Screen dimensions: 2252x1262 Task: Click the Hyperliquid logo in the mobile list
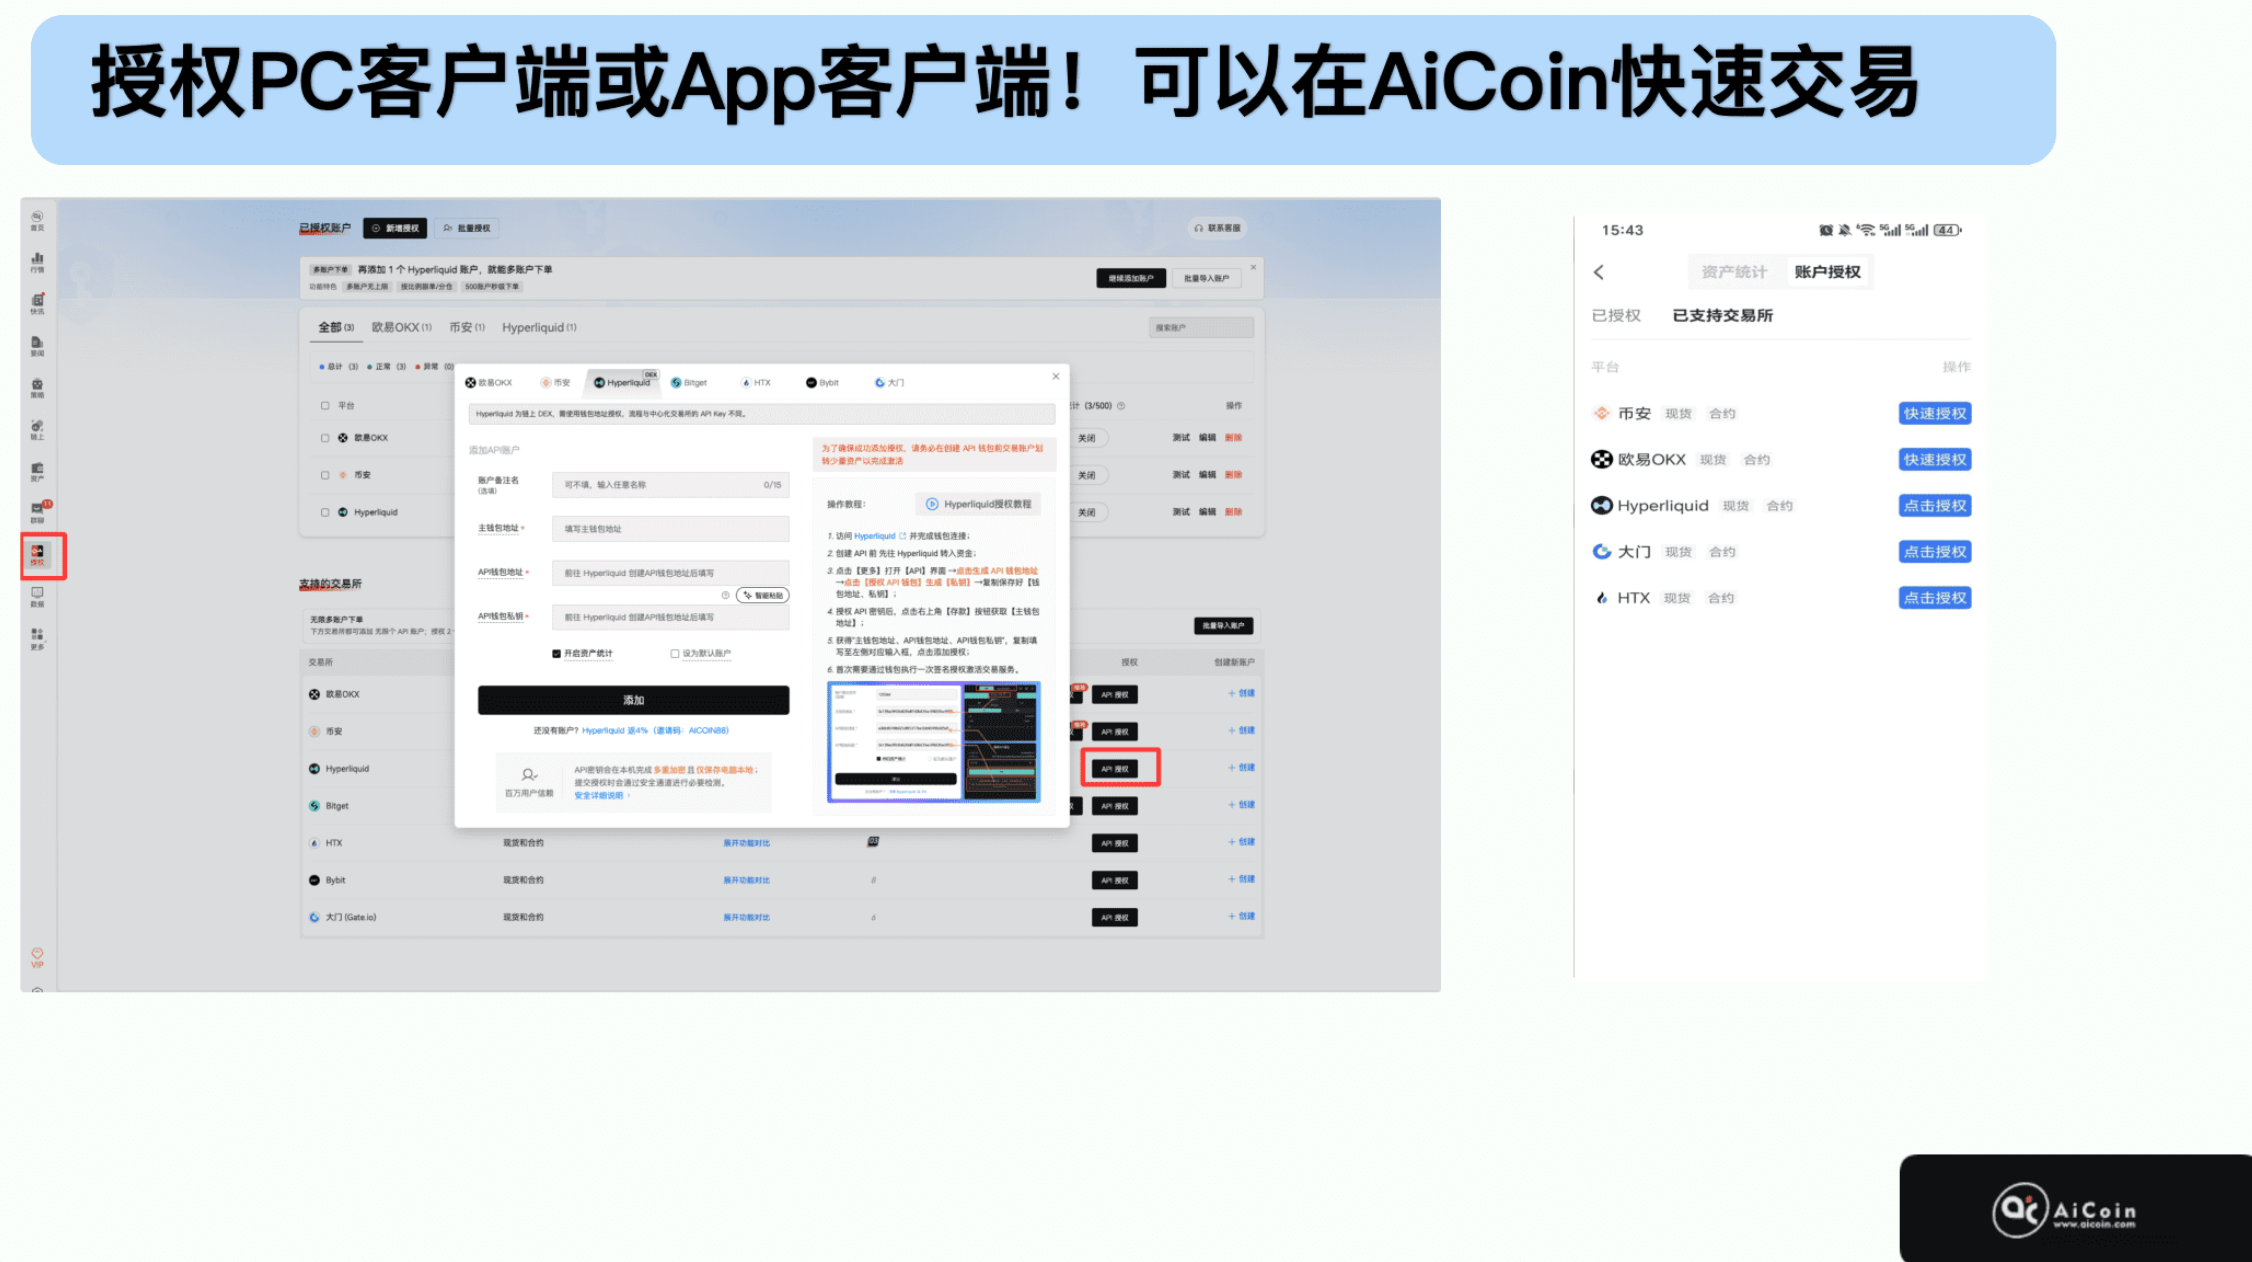click(x=1601, y=505)
